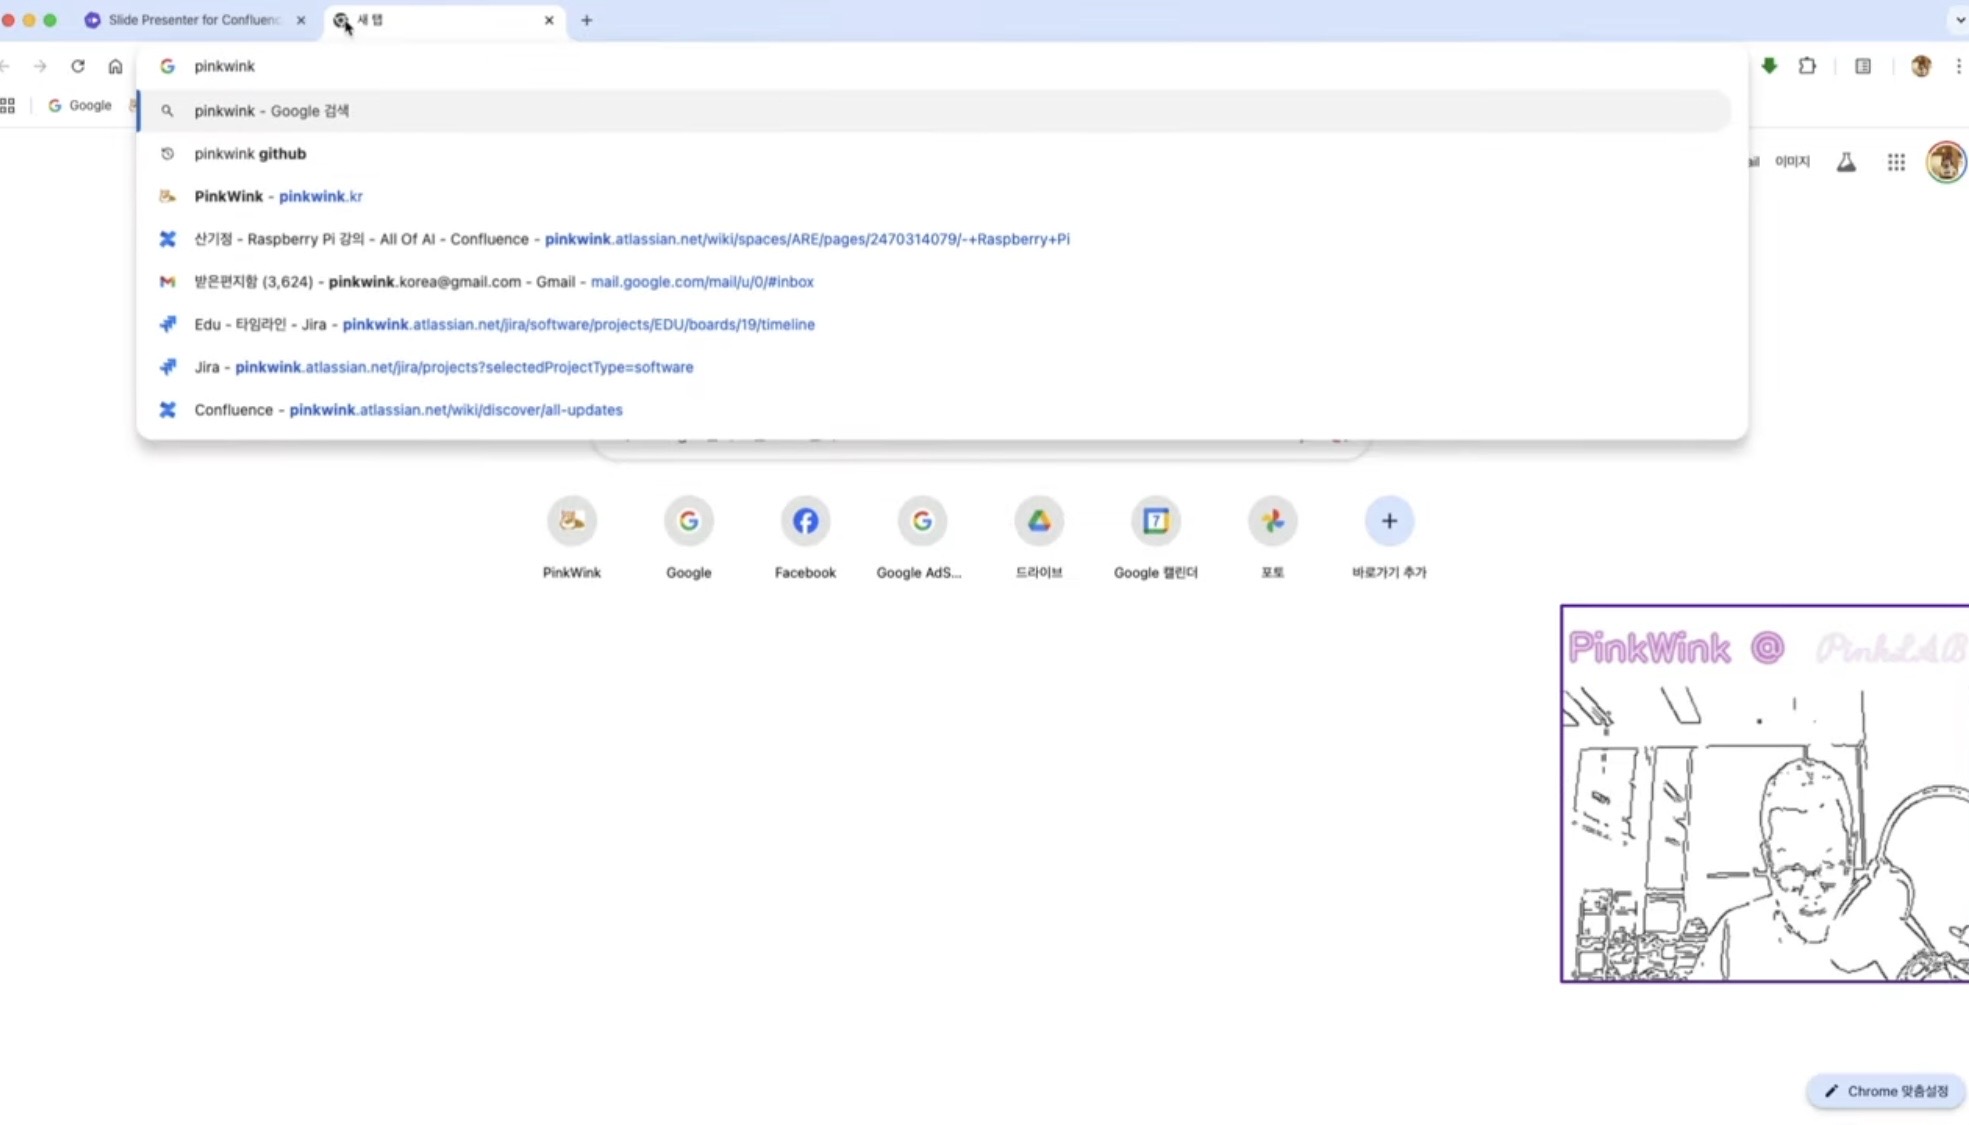Select 'pinkwink - Google 검색' suggestion
The height and width of the screenshot is (1125, 1969).
point(934,111)
